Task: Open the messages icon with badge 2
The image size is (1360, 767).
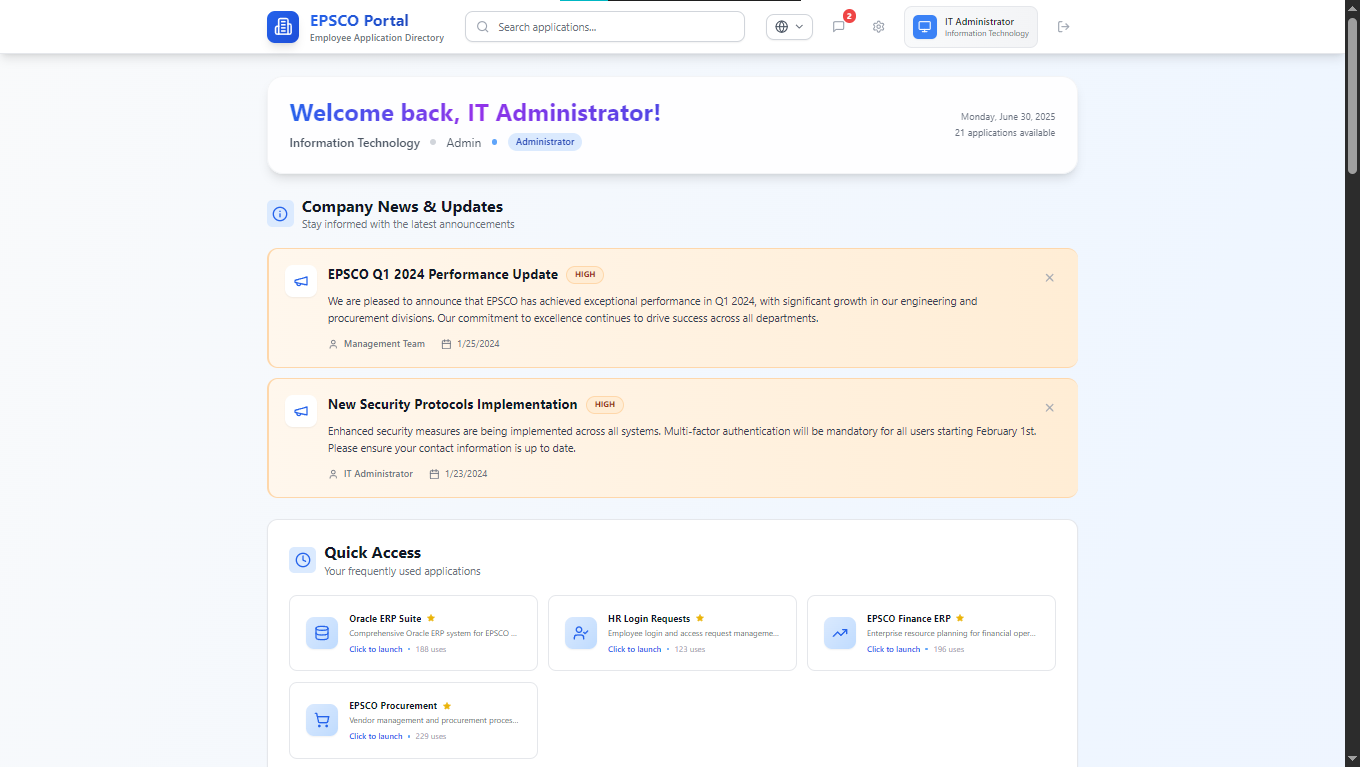Action: click(x=839, y=27)
